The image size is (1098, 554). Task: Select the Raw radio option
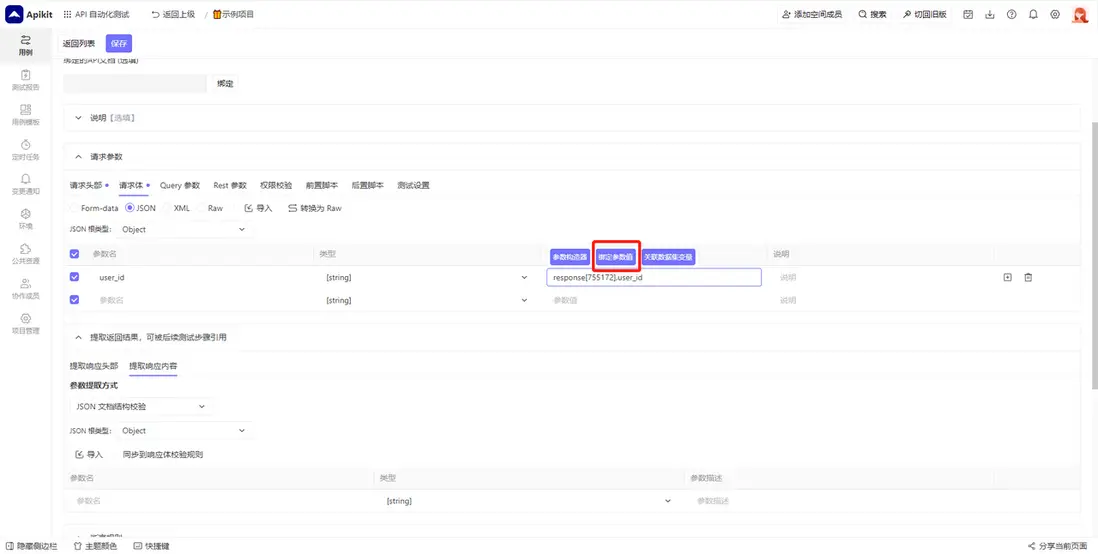(x=201, y=208)
